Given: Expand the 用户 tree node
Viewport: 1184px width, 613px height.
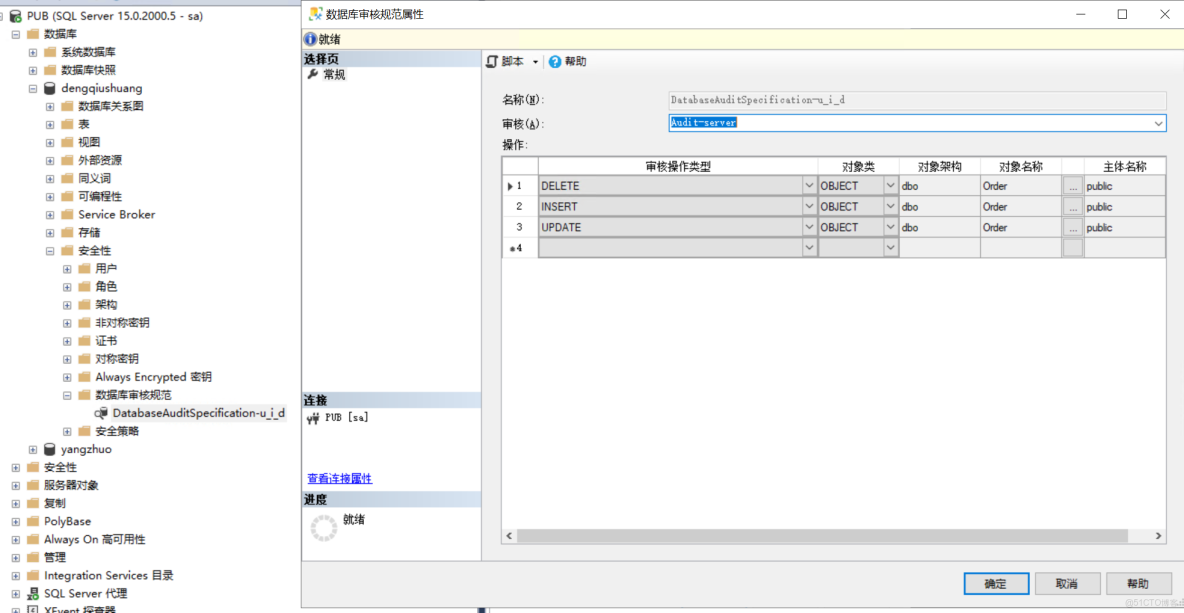Looking at the screenshot, I should (66, 268).
